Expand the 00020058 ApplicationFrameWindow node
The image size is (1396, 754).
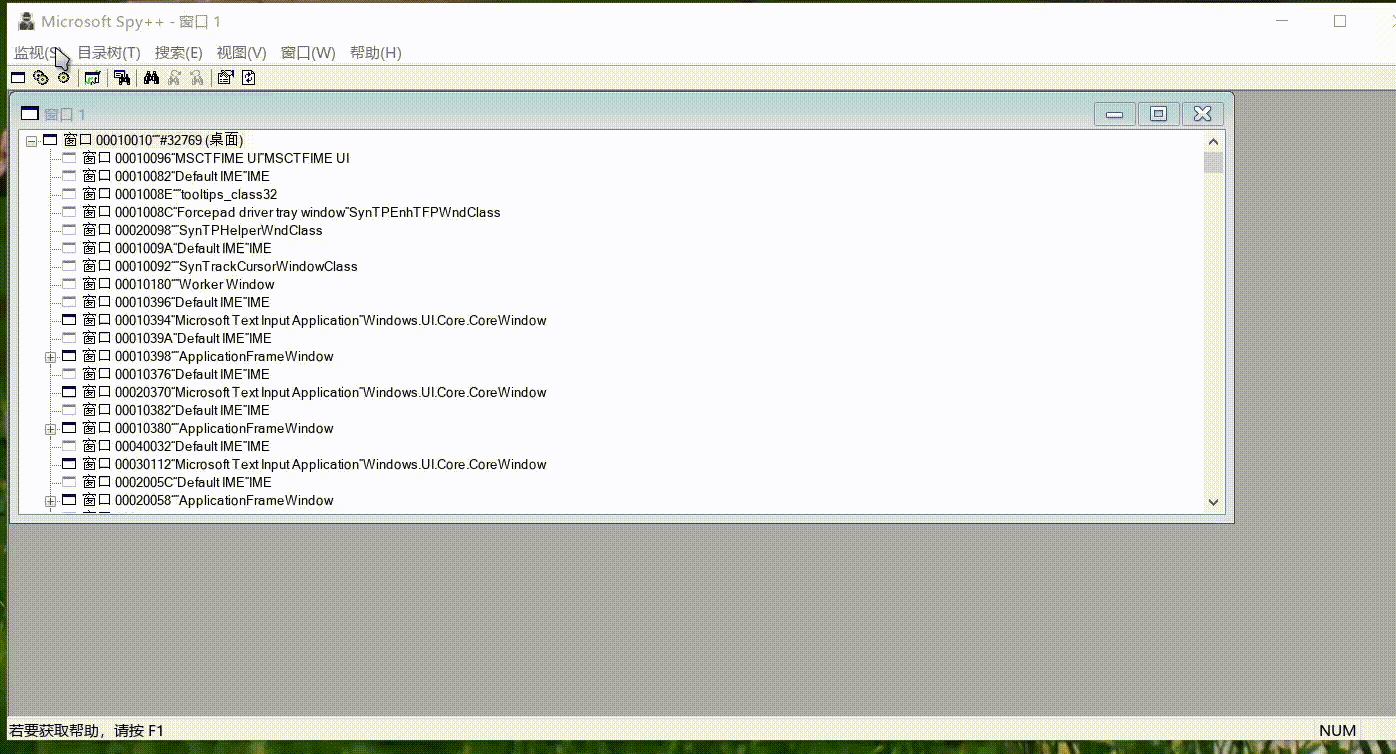click(x=50, y=501)
